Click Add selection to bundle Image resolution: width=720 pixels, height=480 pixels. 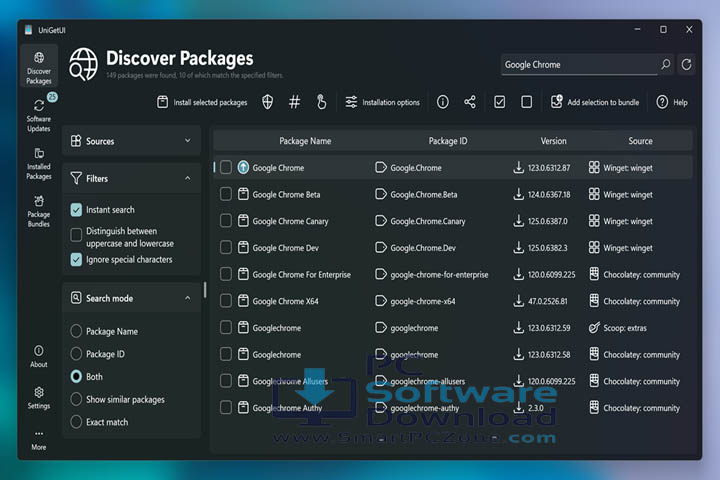(x=595, y=102)
